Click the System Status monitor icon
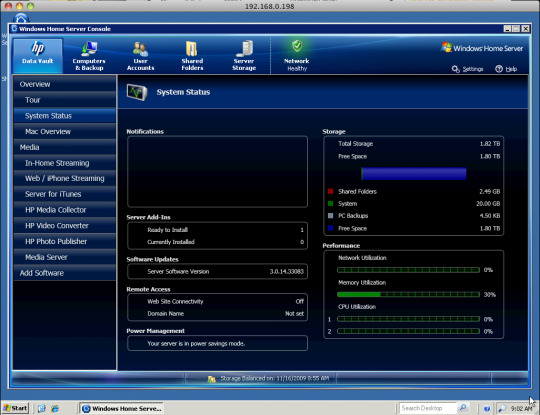 click(137, 92)
